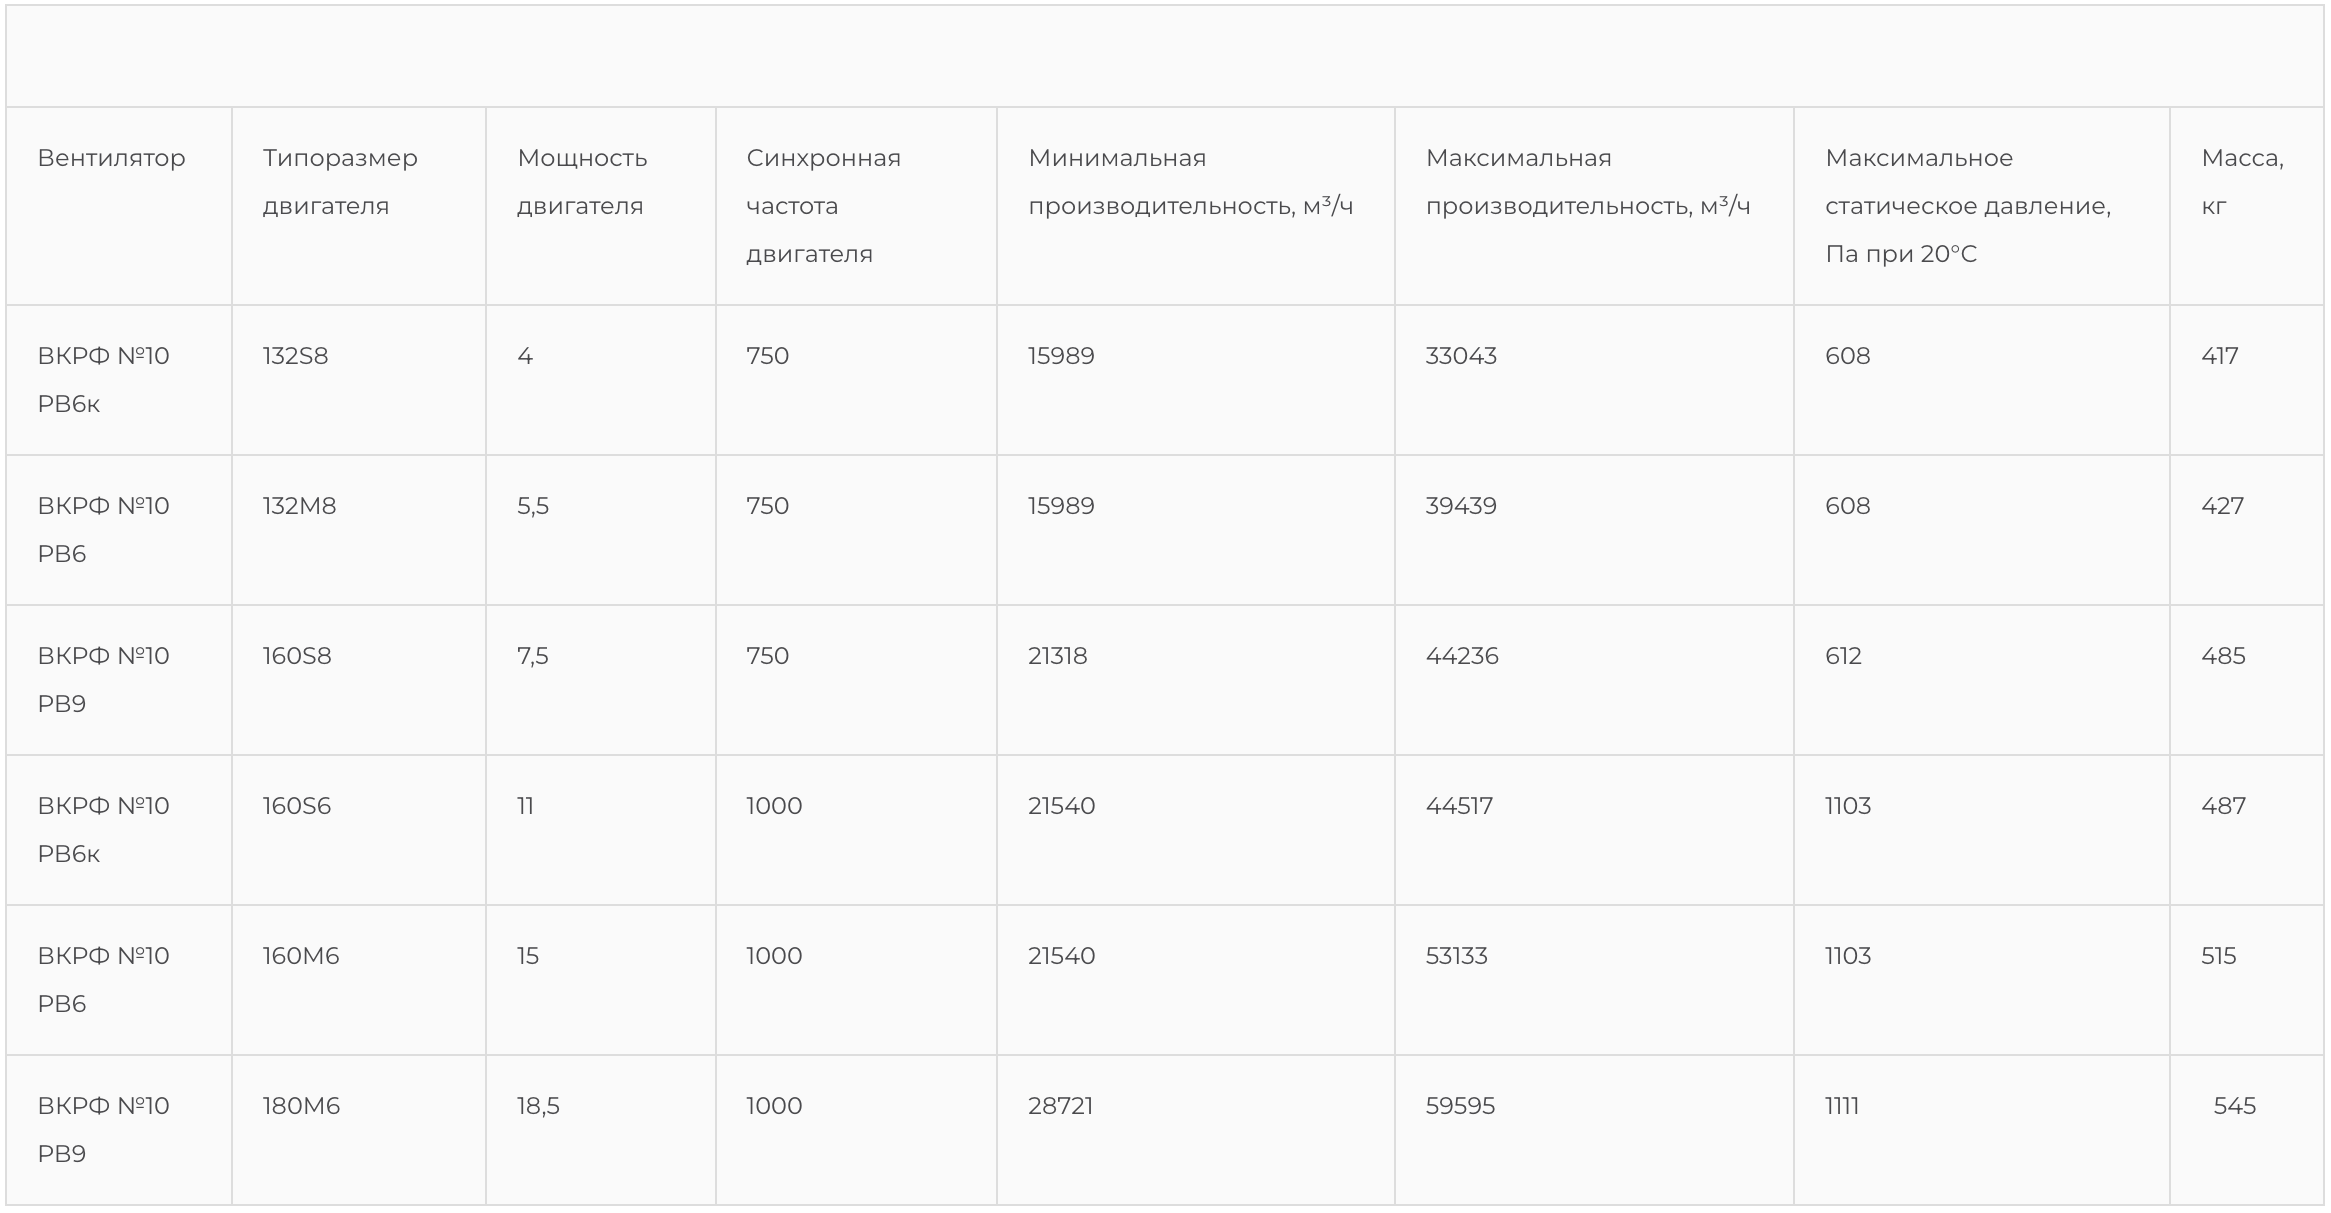The width and height of the screenshot is (2331, 1213).
Task: Click the "Синхронная частота двигателя" header
Action: pos(823,205)
